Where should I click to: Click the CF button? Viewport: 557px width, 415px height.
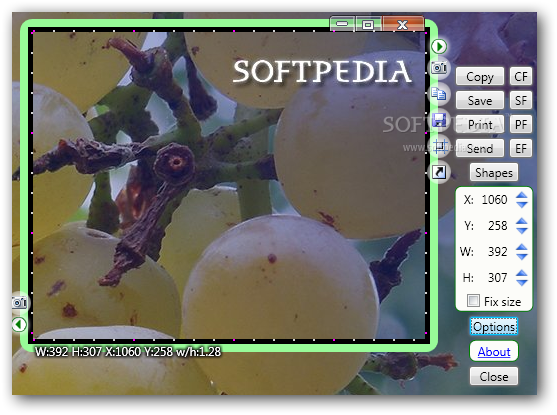[521, 76]
